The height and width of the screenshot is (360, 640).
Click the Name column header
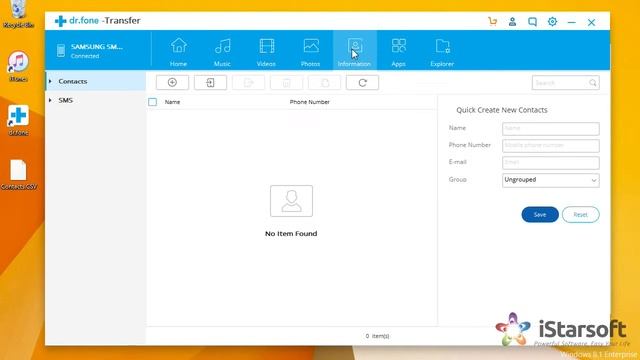tap(172, 102)
